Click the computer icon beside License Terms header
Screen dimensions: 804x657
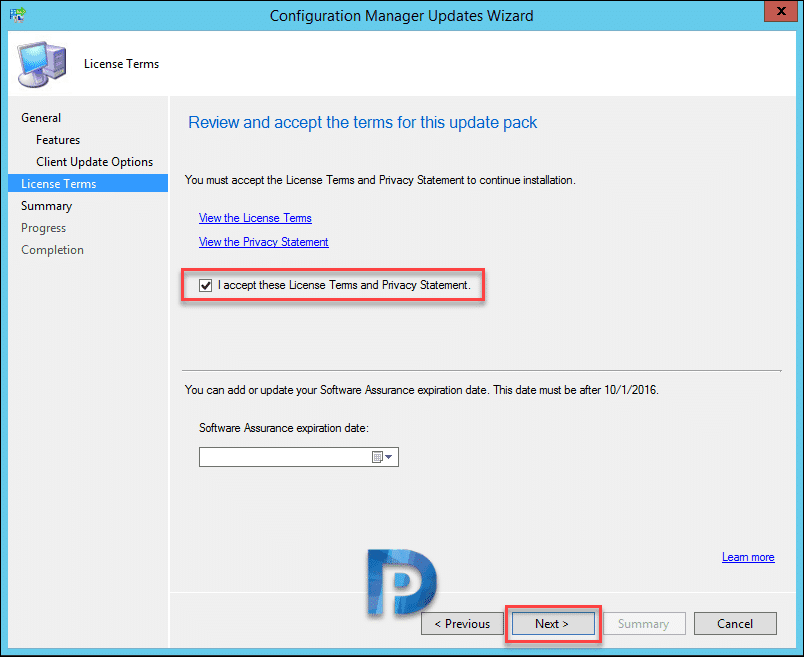[x=42, y=64]
